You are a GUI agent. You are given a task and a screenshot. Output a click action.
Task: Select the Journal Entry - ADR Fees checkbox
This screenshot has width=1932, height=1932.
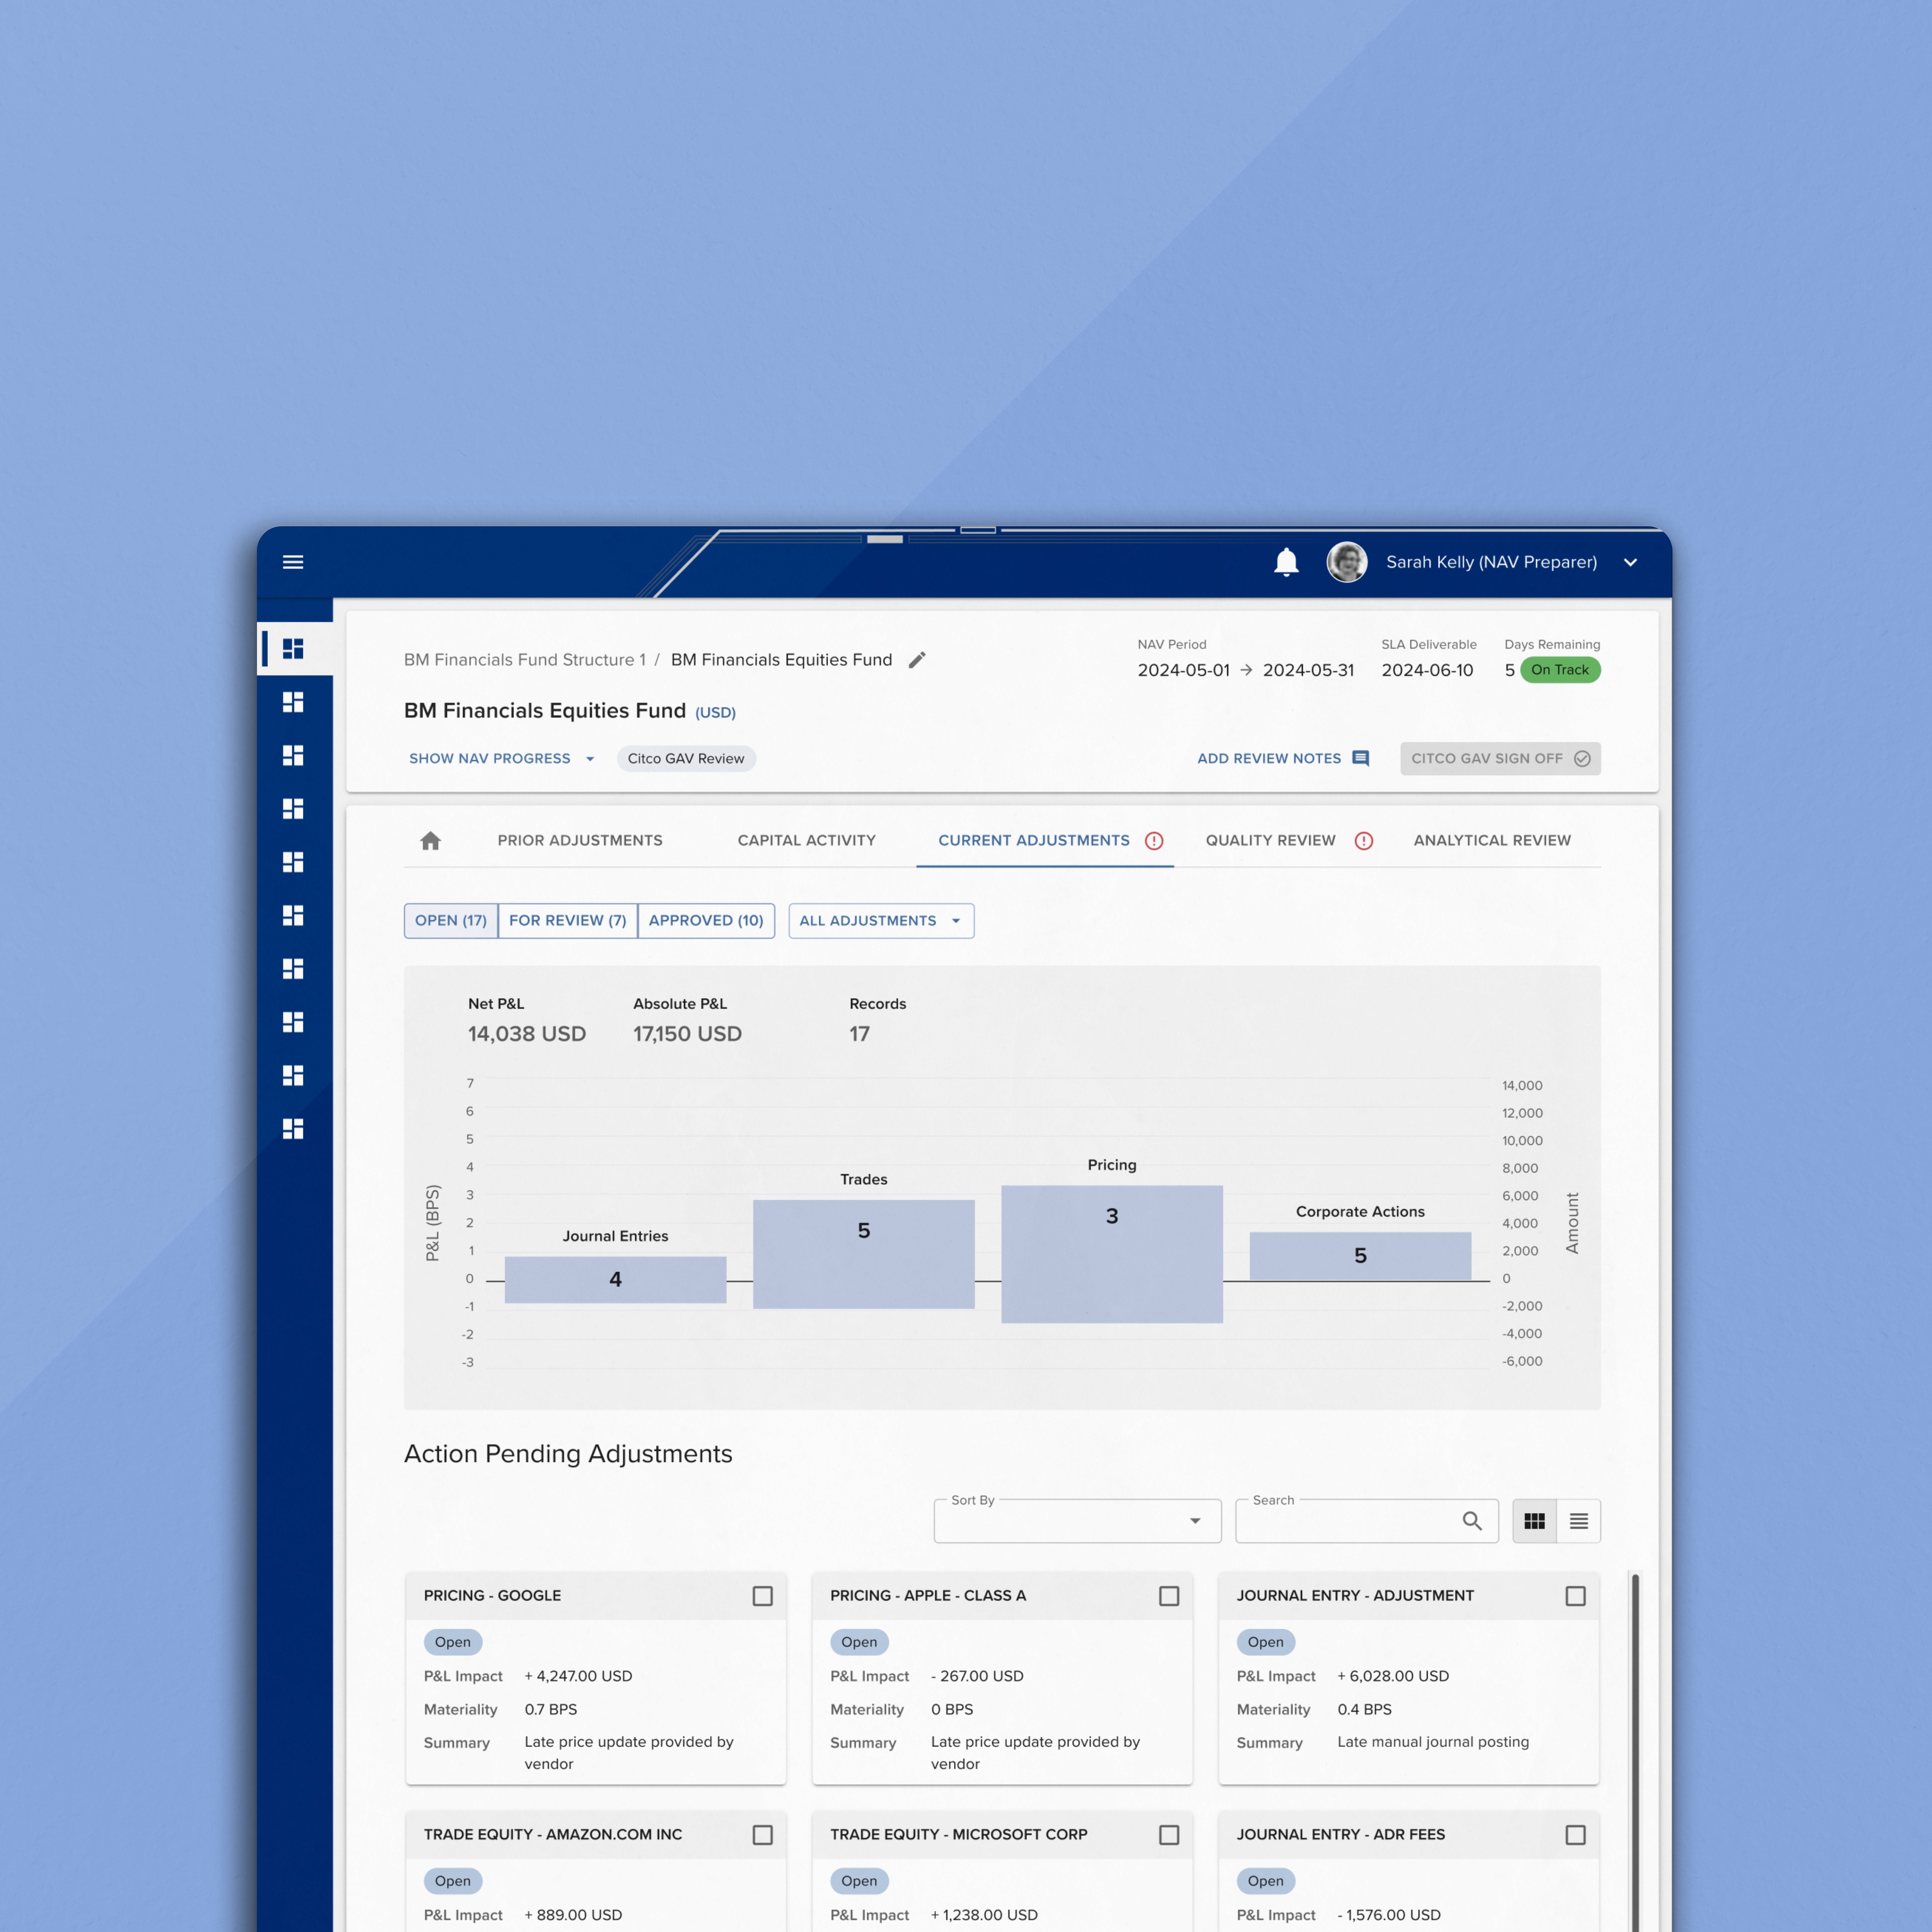[1576, 1835]
